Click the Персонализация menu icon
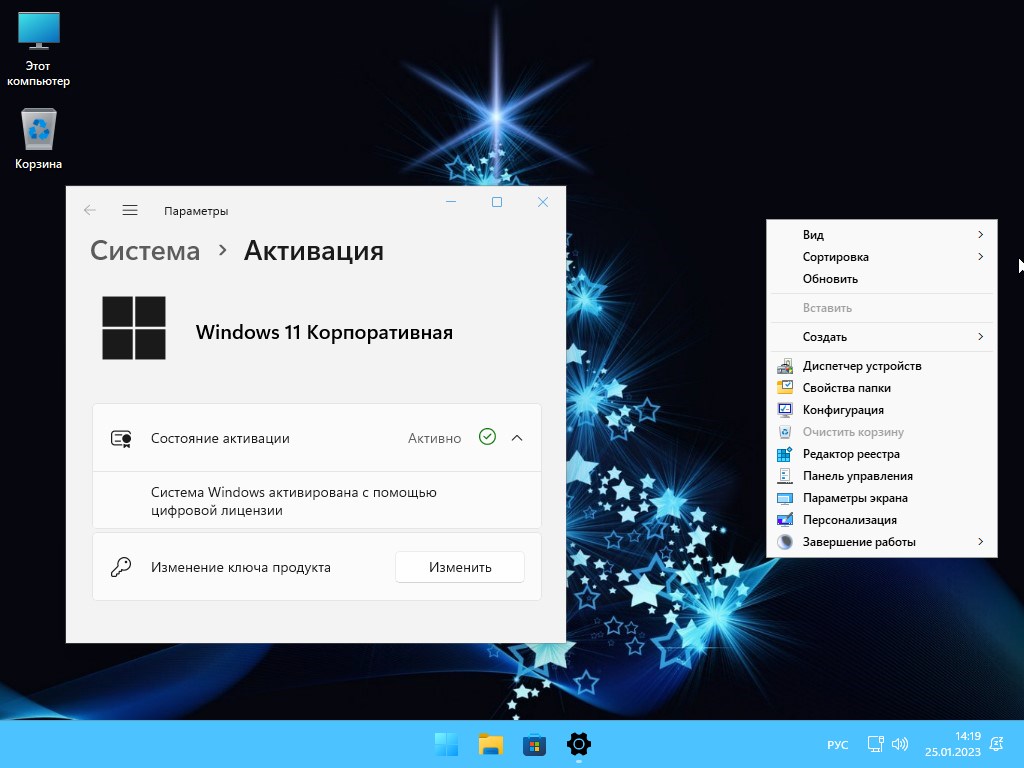The width and height of the screenshot is (1024, 768). pyautogui.click(x=785, y=520)
